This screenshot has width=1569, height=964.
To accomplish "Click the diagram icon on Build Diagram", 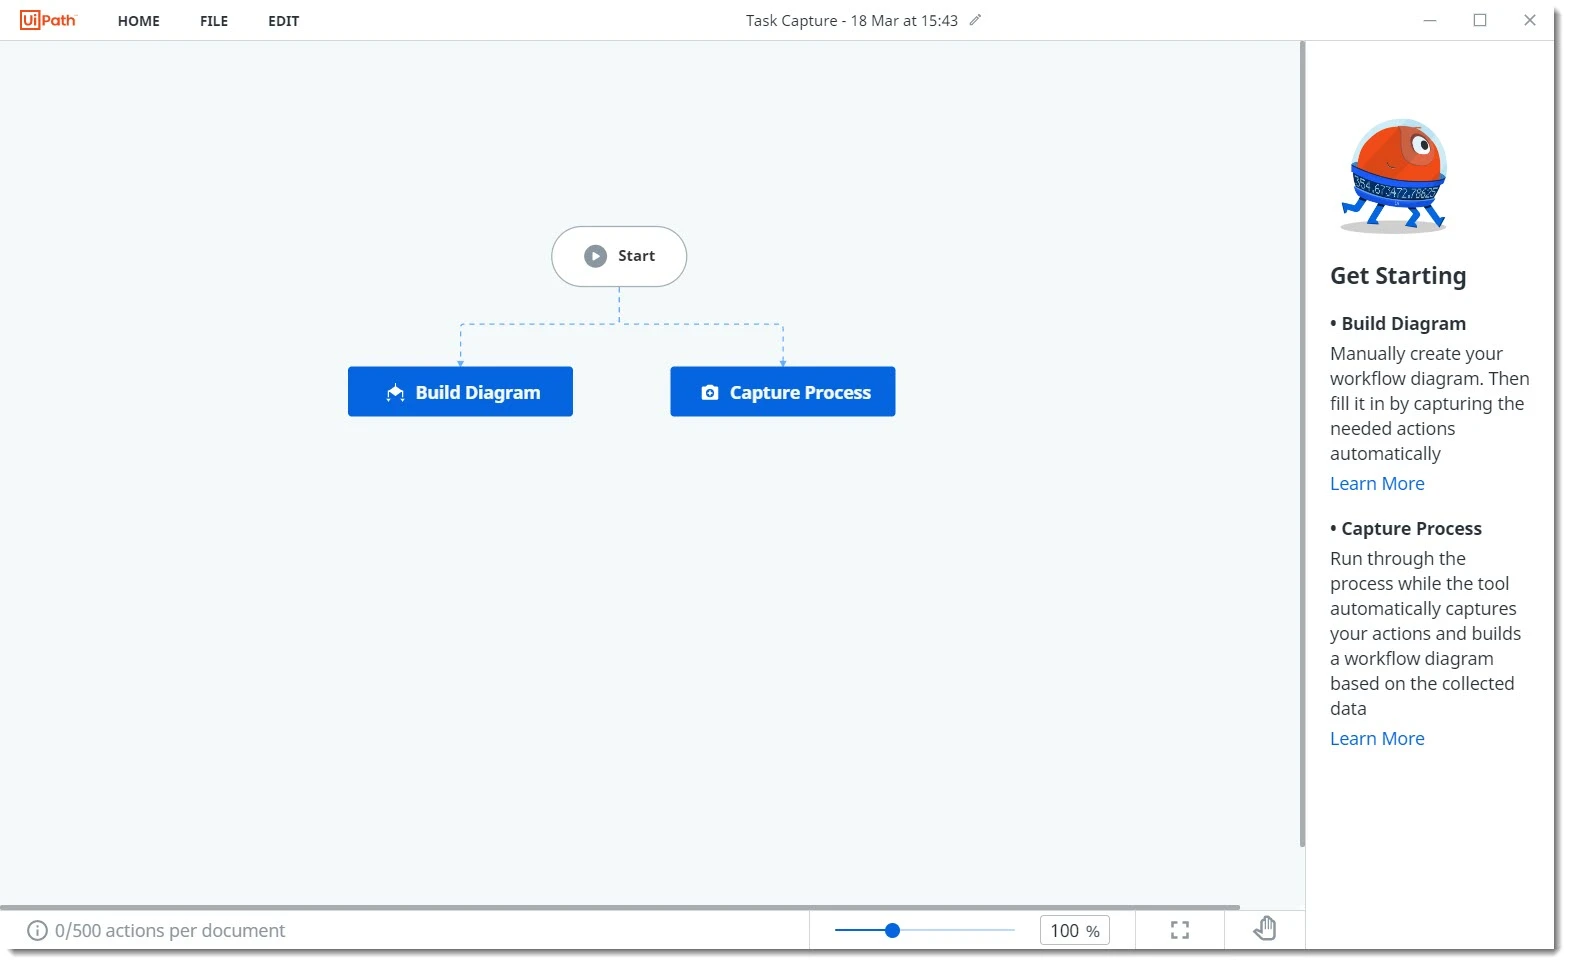I will 395,393.
